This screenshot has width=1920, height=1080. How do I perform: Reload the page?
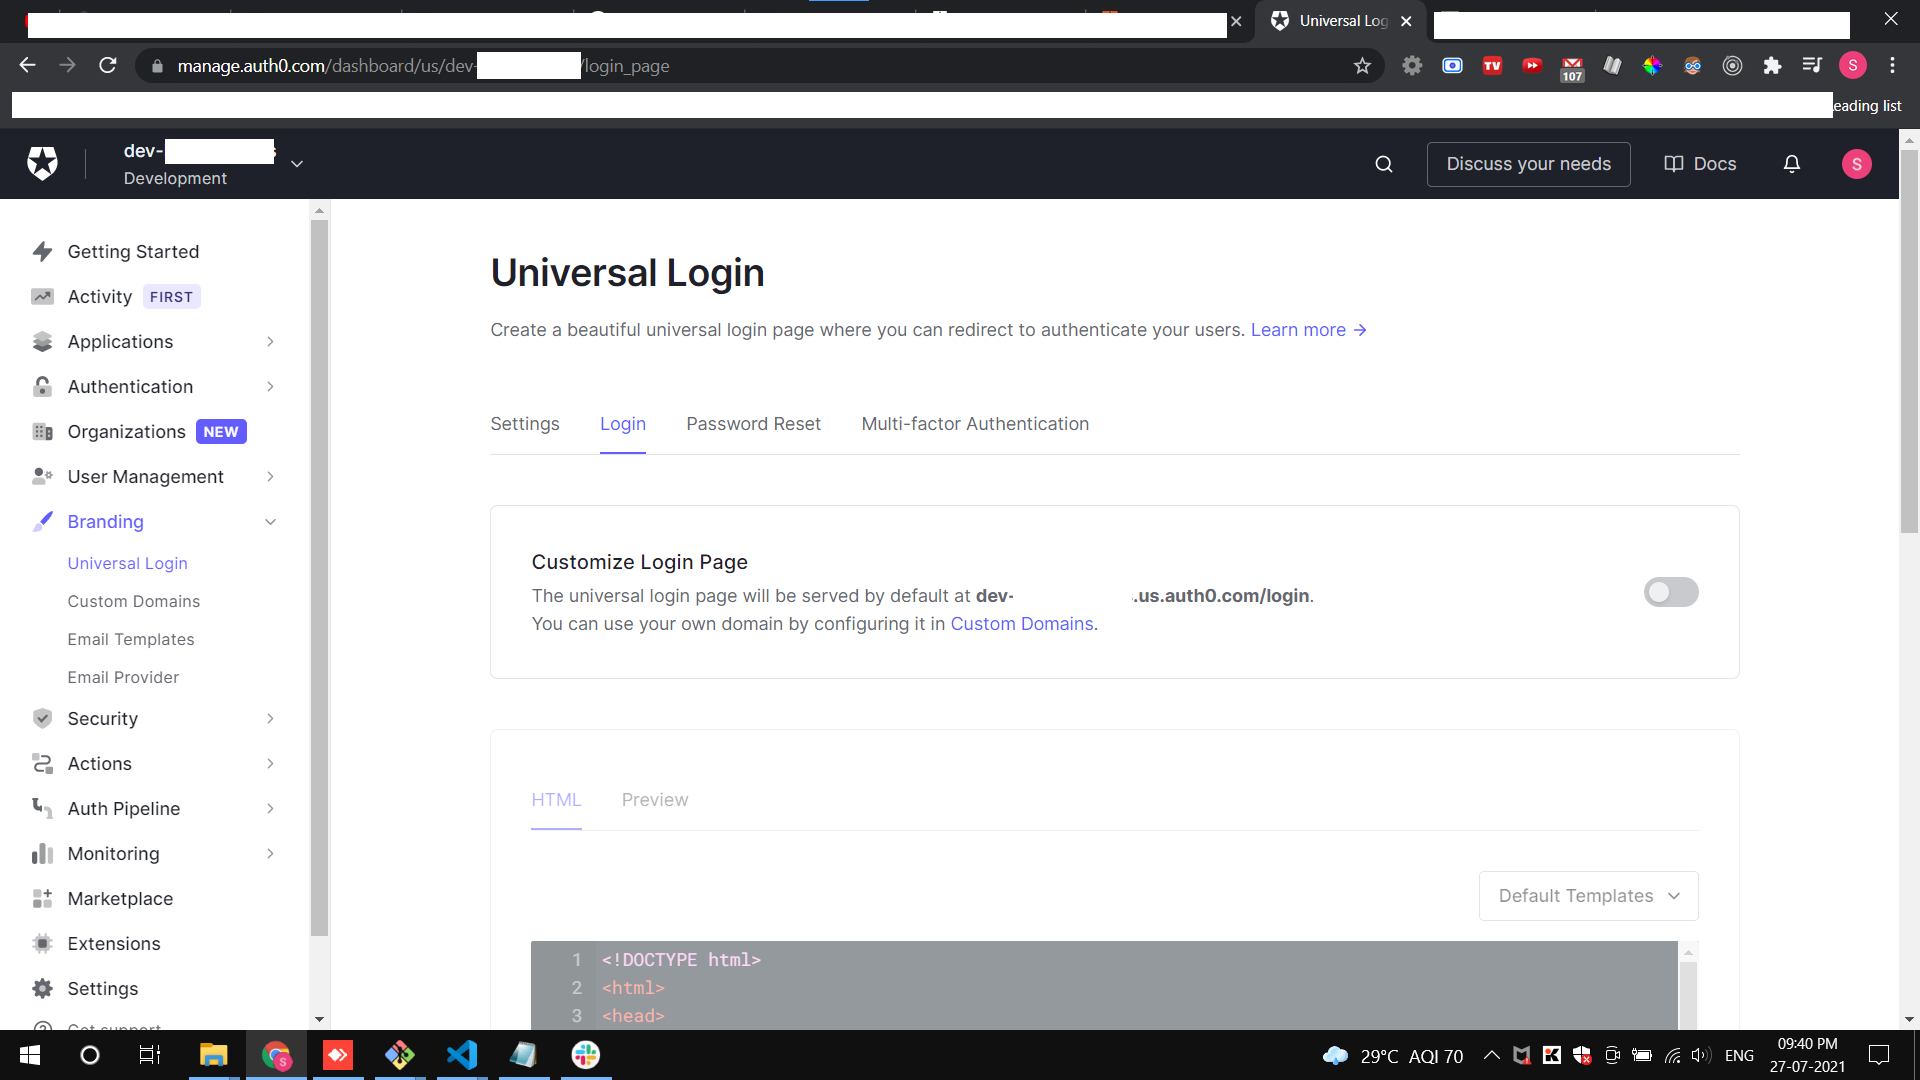[108, 66]
